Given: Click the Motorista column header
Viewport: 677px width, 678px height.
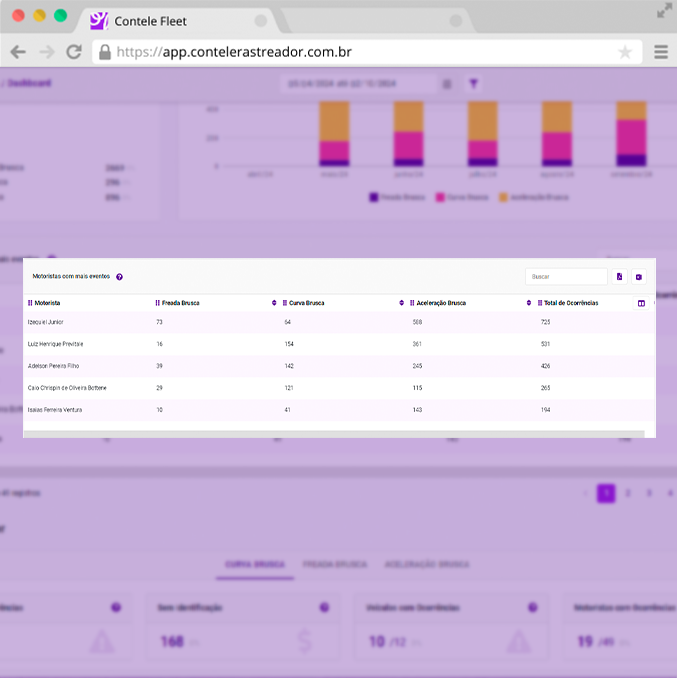Looking at the screenshot, I should [x=47, y=303].
